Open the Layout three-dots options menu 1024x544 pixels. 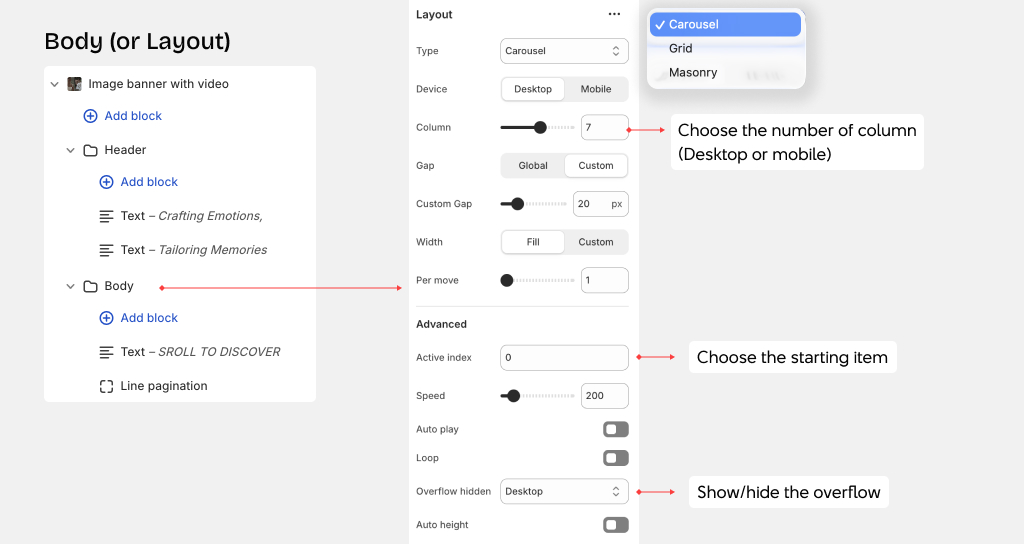[x=614, y=15]
